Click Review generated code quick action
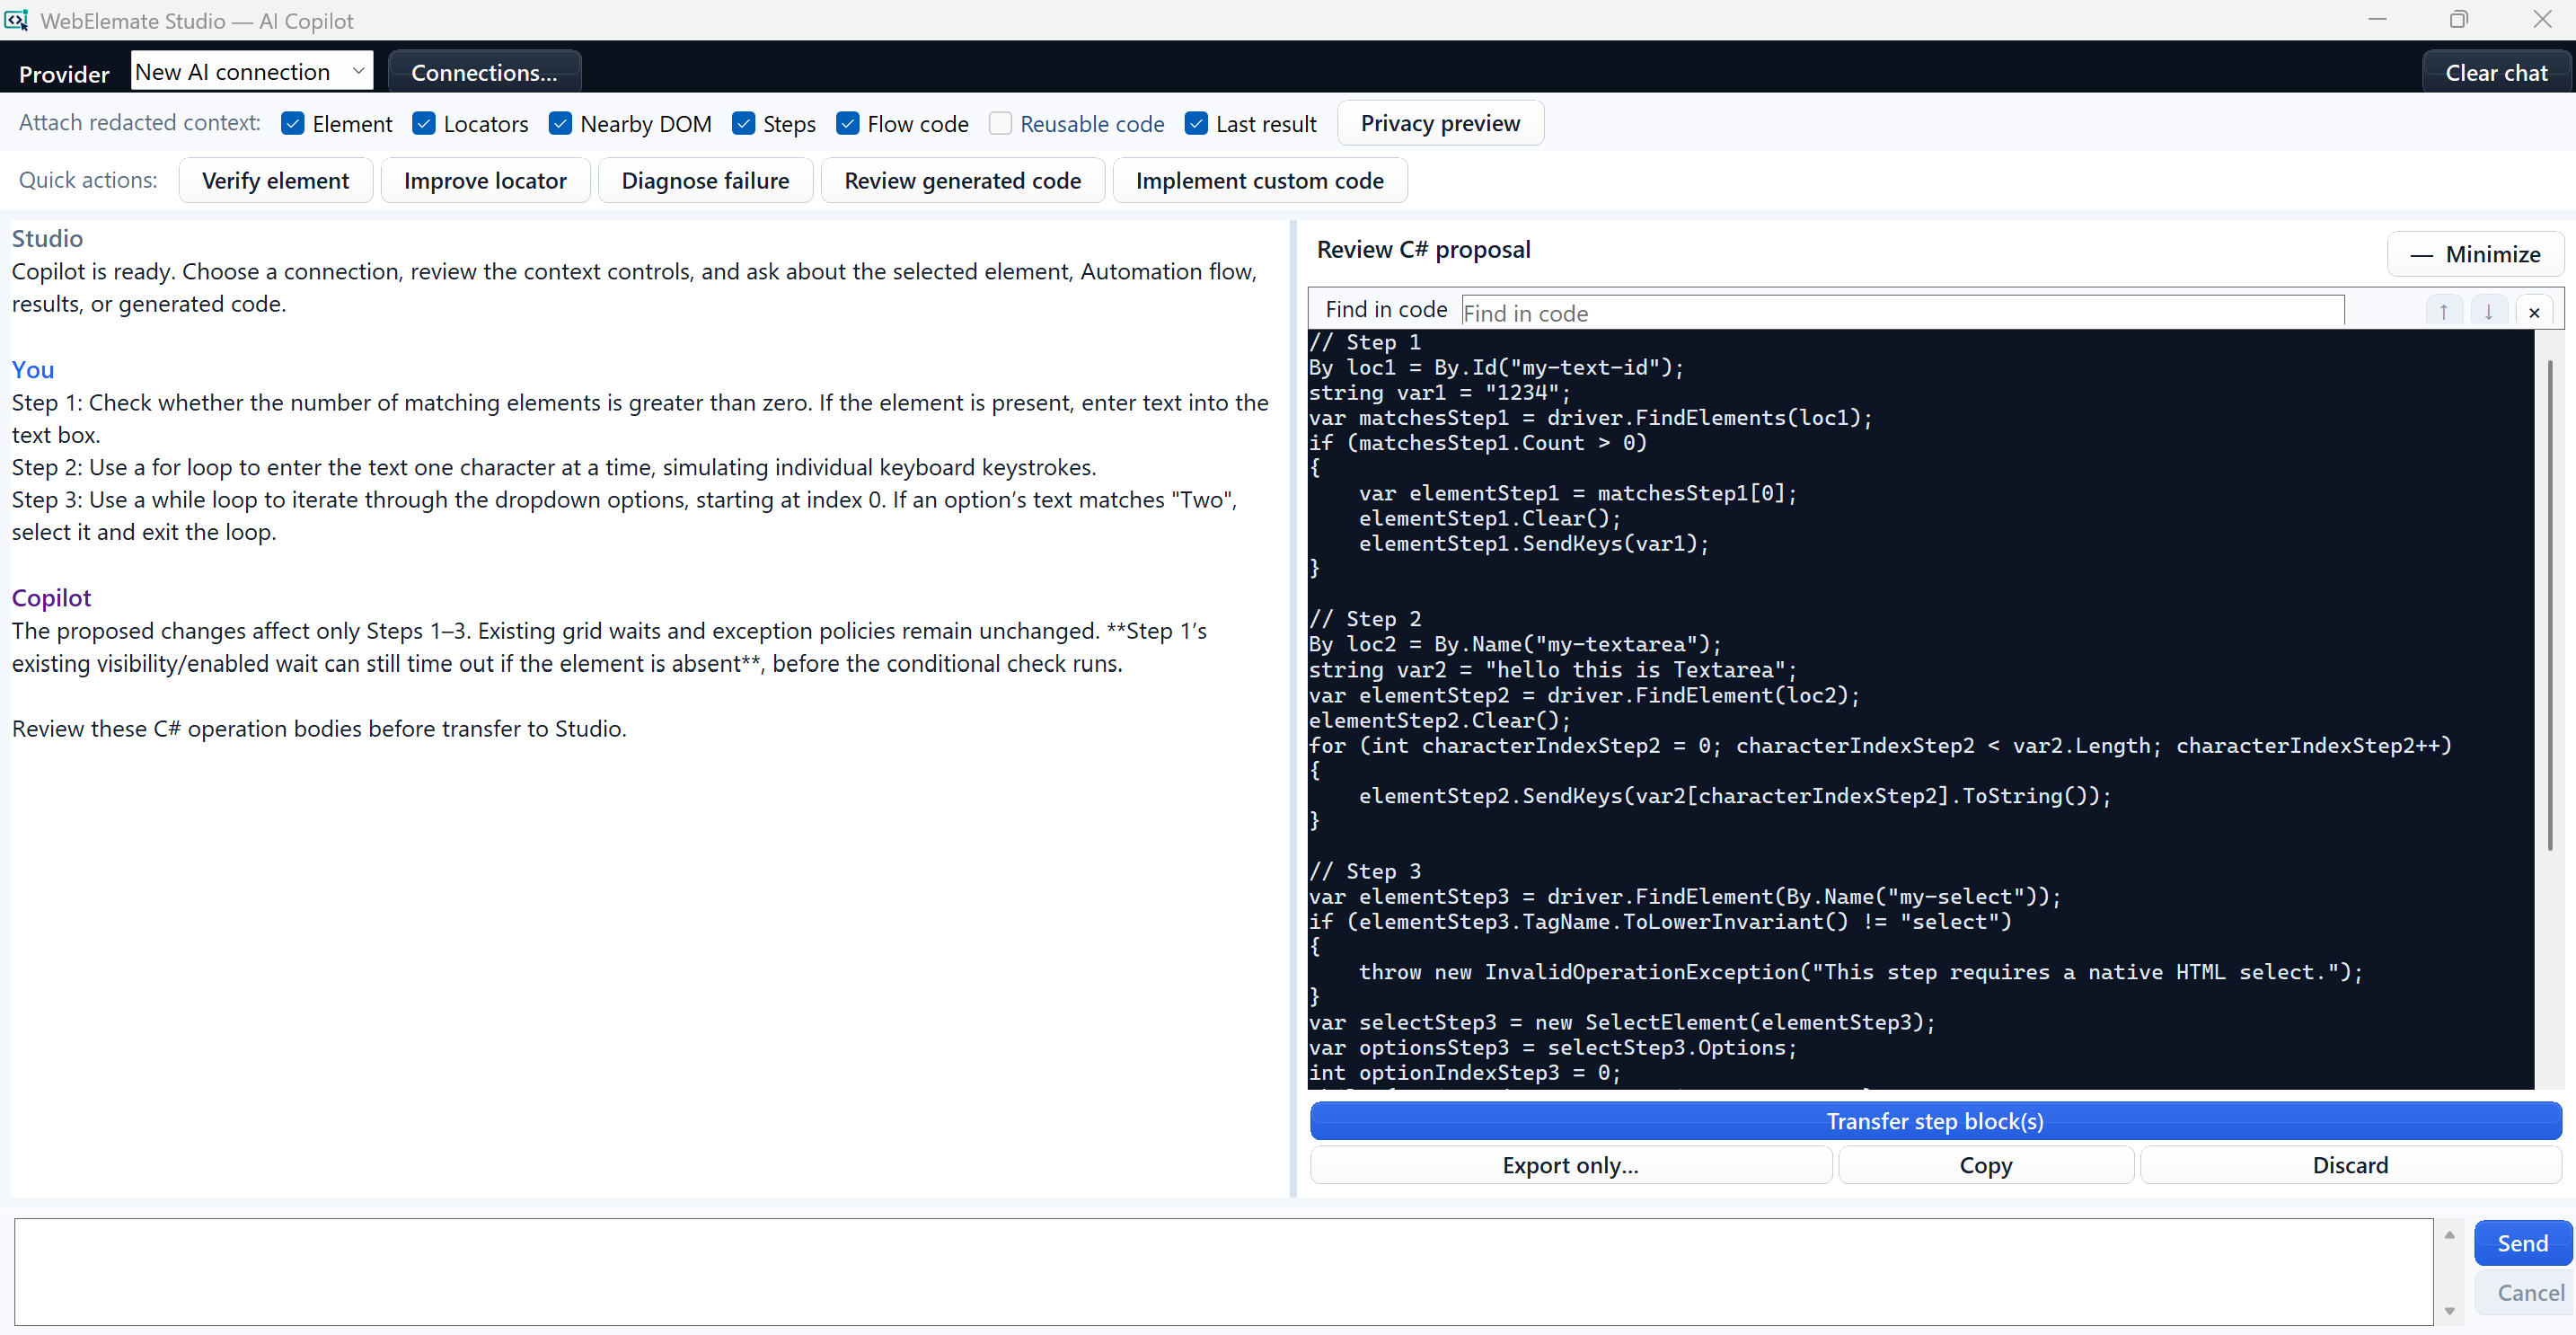2576x1335 pixels. [x=962, y=180]
